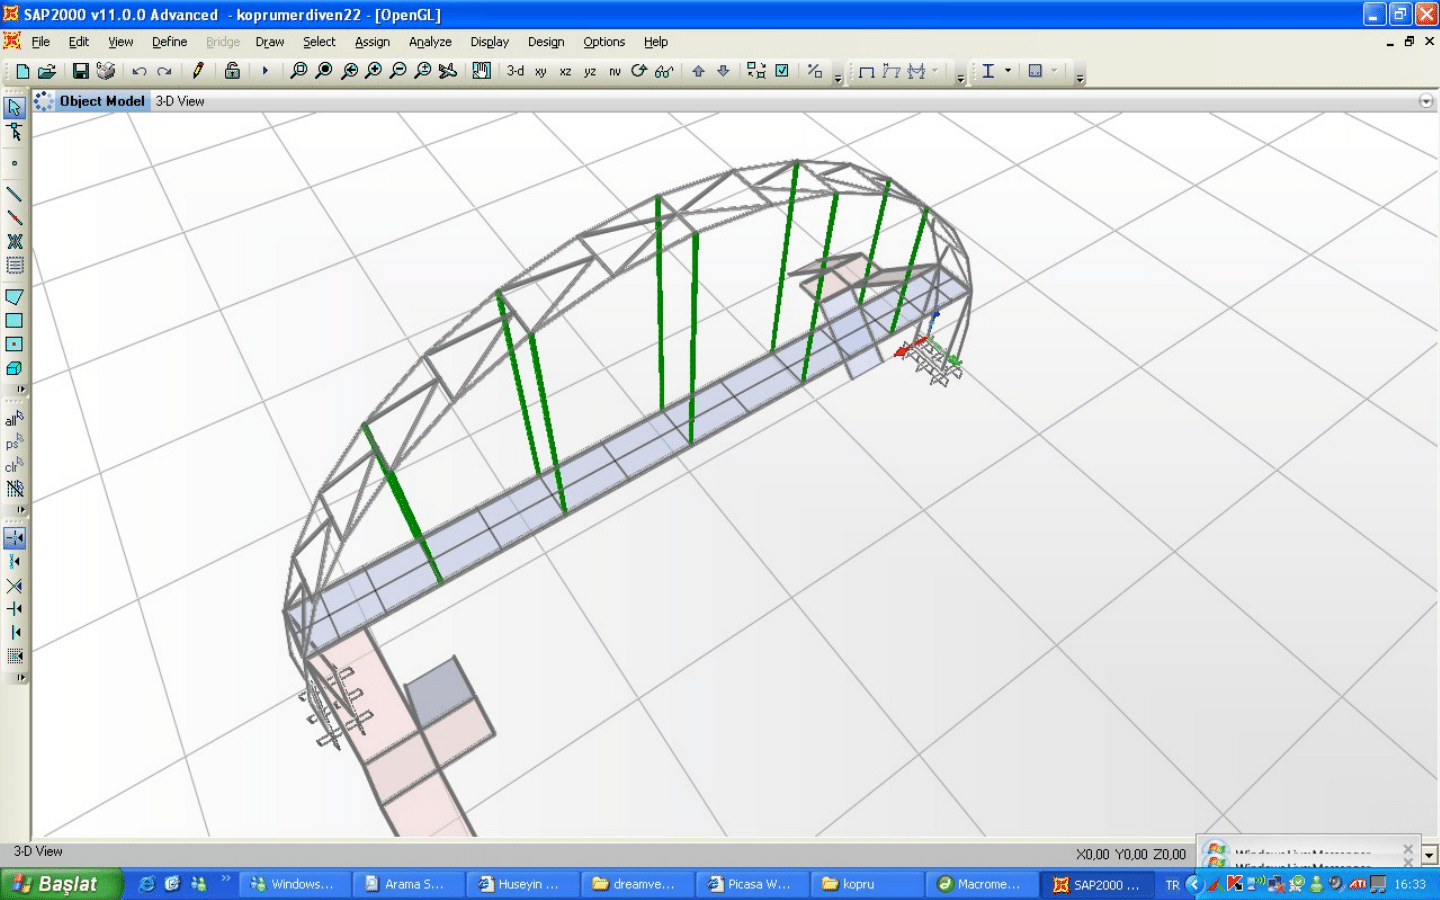This screenshot has width=1440, height=900.
Task: Expand the draw tools side arrow
Action: pyautogui.click(x=20, y=389)
